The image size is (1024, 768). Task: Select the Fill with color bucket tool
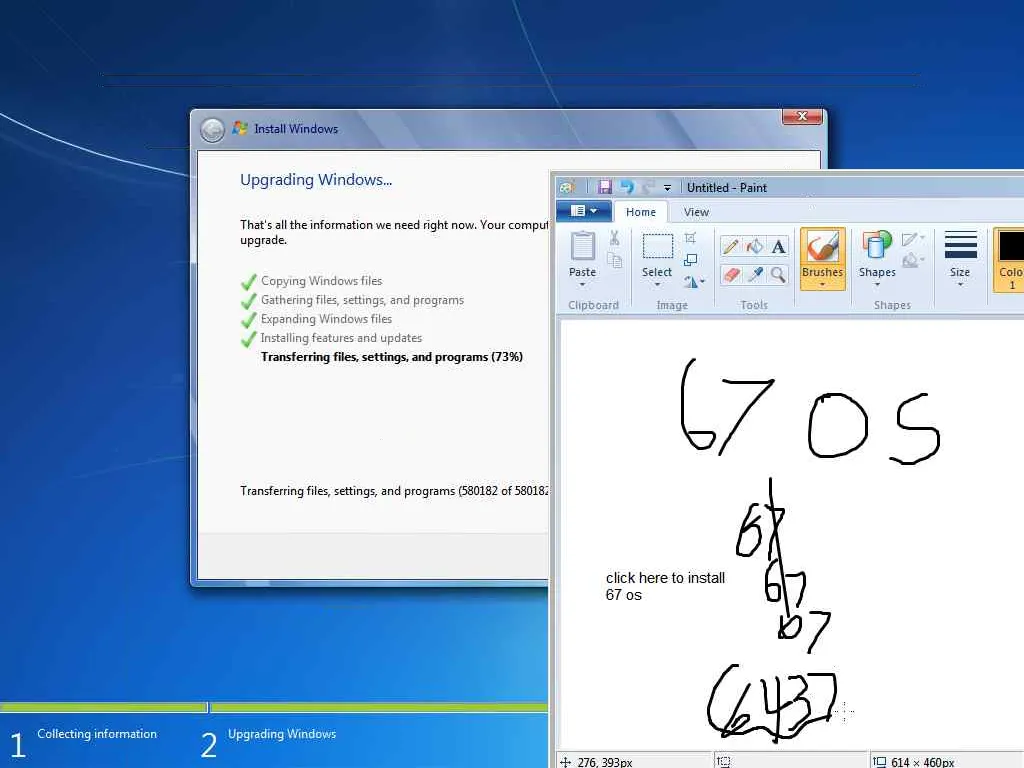click(x=754, y=247)
